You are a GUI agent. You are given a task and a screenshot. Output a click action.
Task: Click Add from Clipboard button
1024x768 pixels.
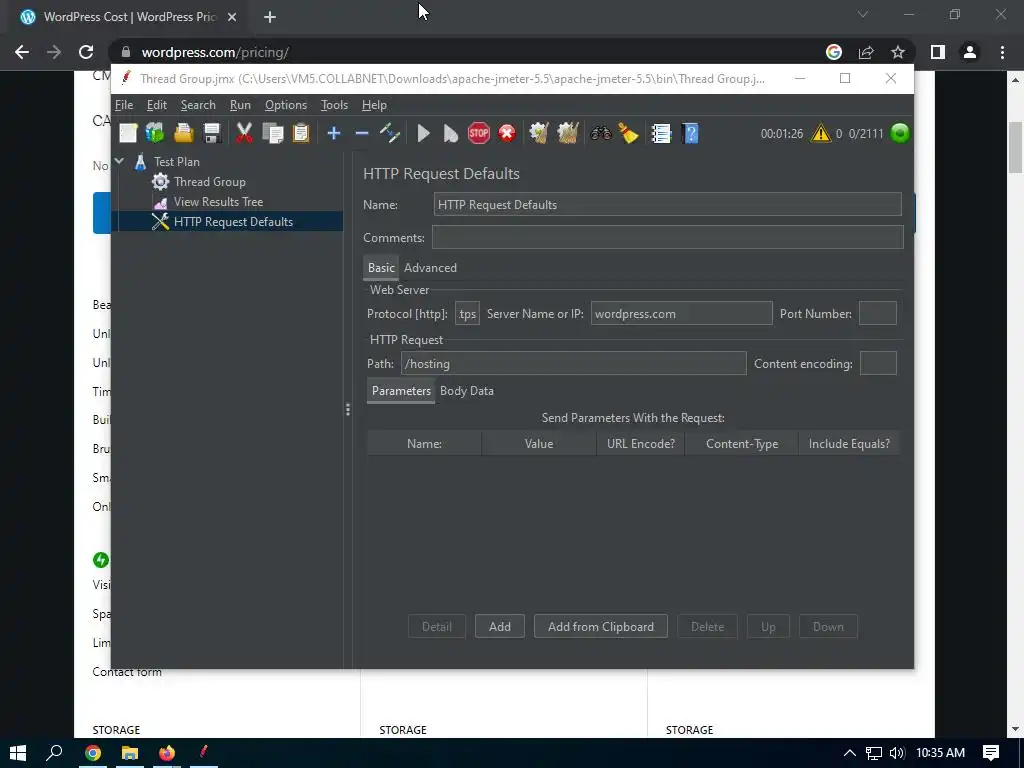pos(601,626)
